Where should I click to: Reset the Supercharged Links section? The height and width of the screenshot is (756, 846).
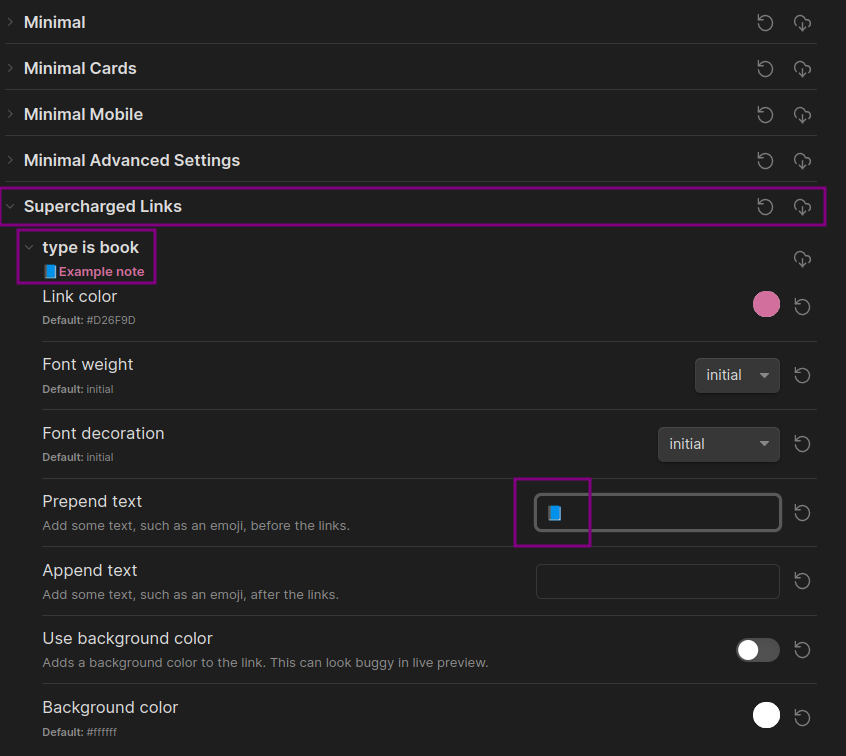coord(765,207)
